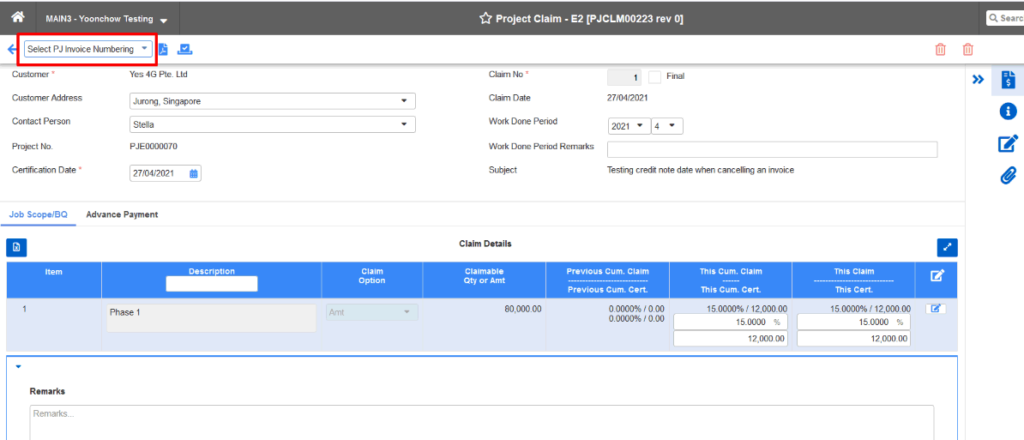Edit the Phase 1 row
This screenshot has height=440, width=1024.
pos(935,309)
